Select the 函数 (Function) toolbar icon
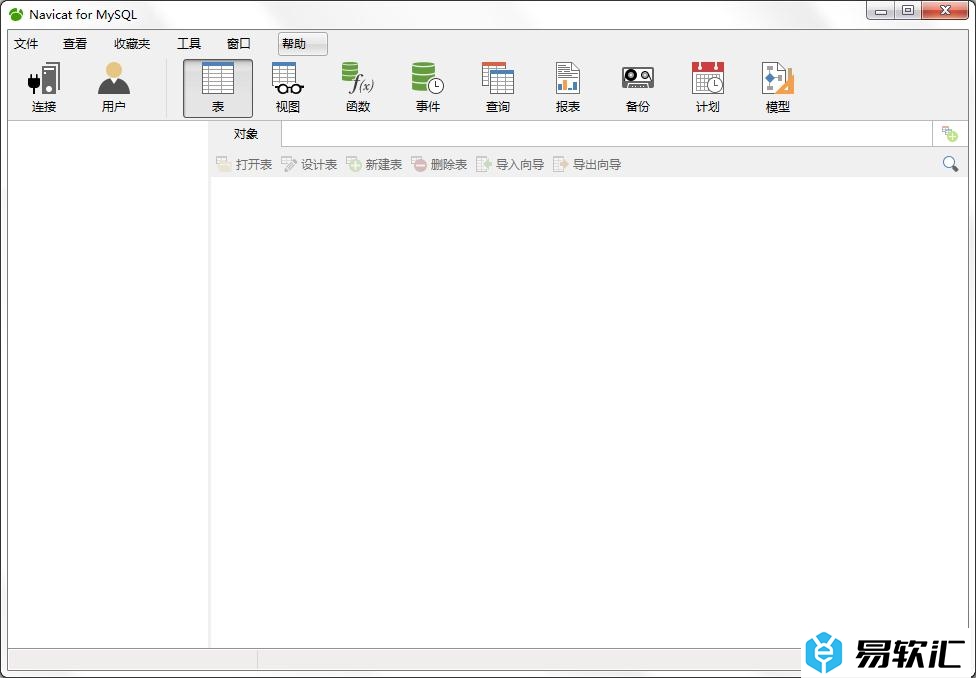The image size is (976, 678). pos(358,88)
